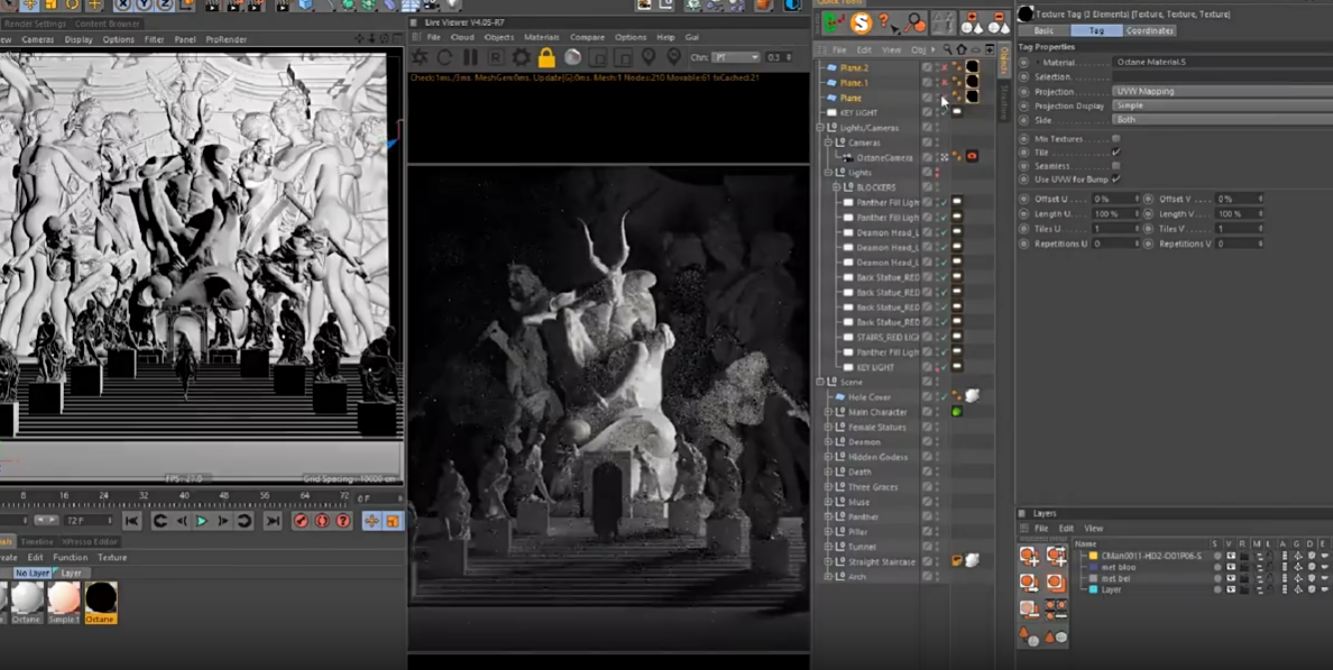Switch to the Coordinates tab
This screenshot has width=1333, height=670.
click(1150, 31)
